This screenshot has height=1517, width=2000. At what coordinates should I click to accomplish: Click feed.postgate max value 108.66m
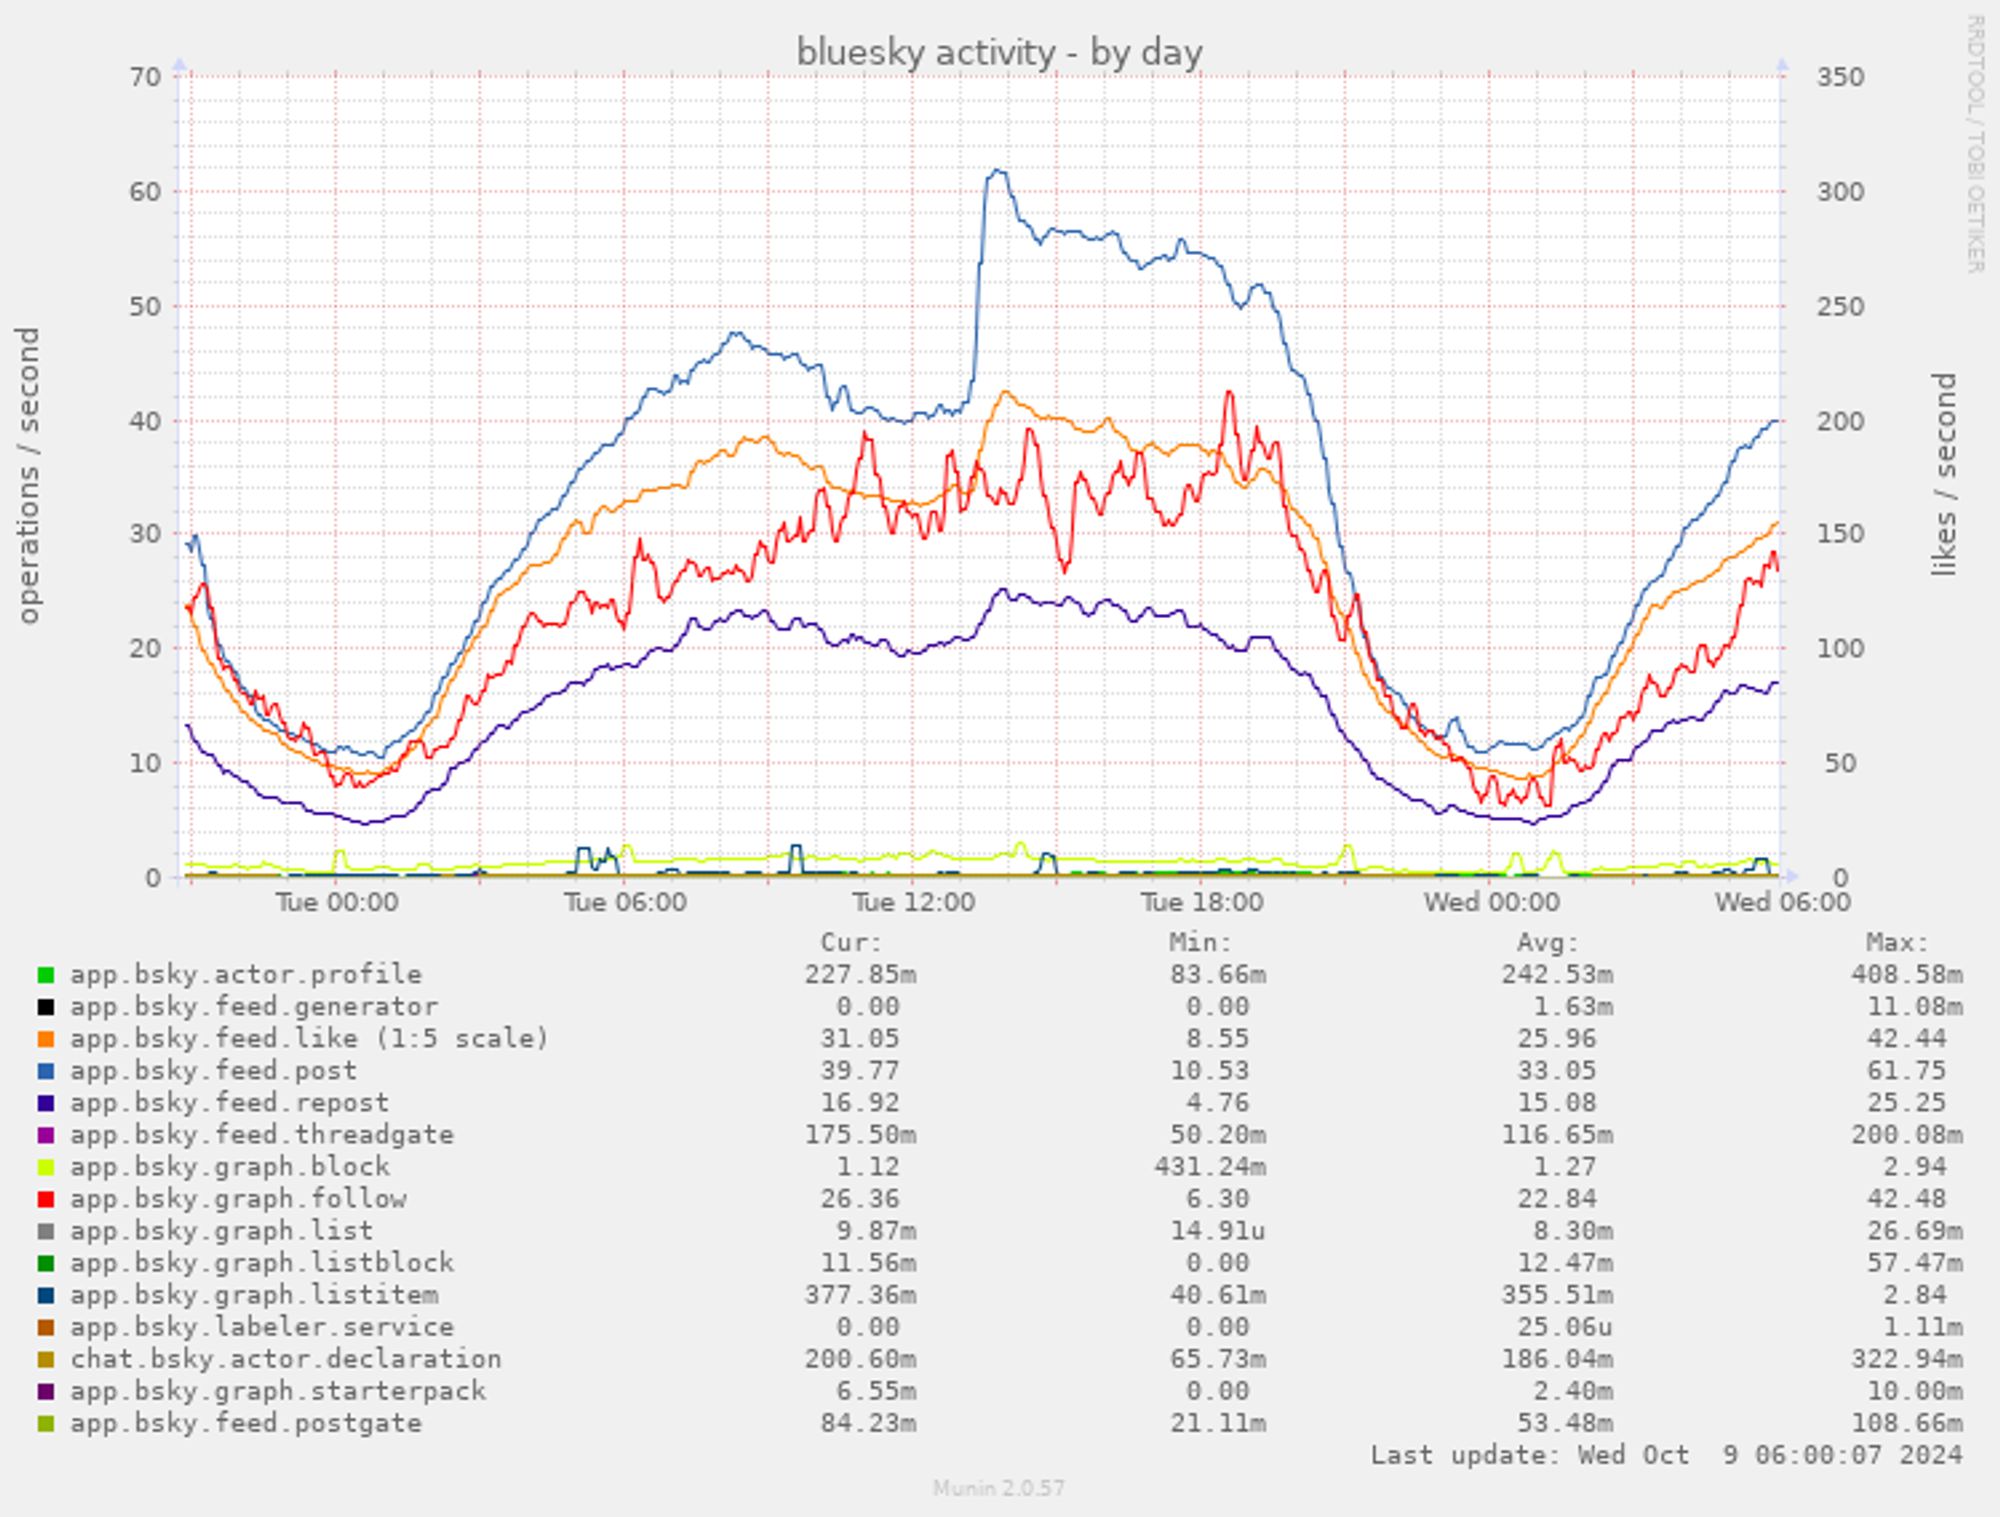1907,1422
